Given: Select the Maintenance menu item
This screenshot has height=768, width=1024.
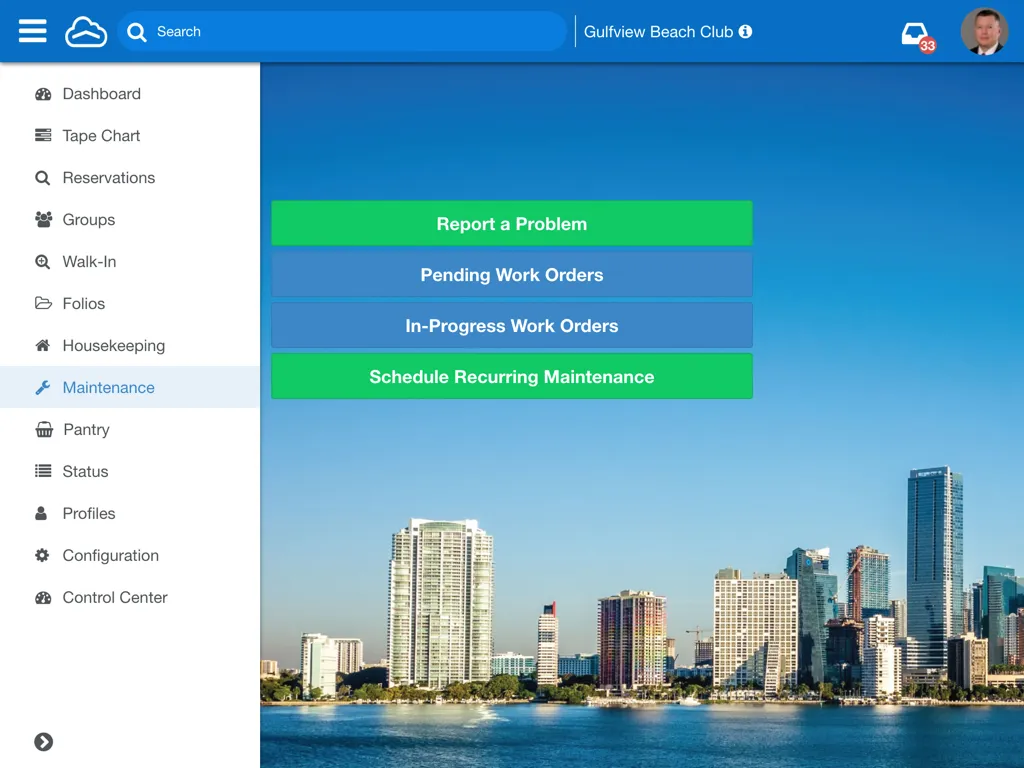Looking at the screenshot, I should click(130, 387).
